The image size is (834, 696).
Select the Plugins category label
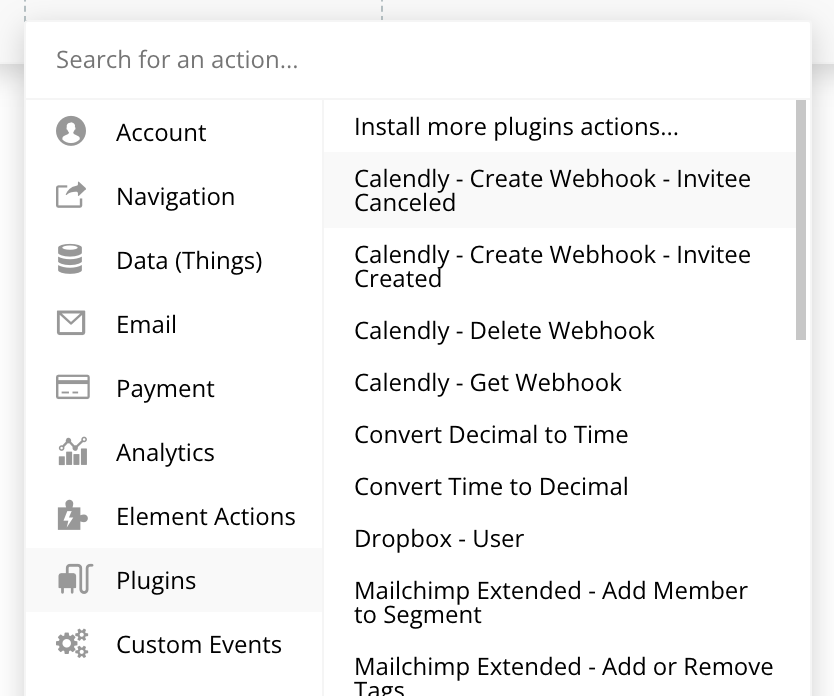156,580
